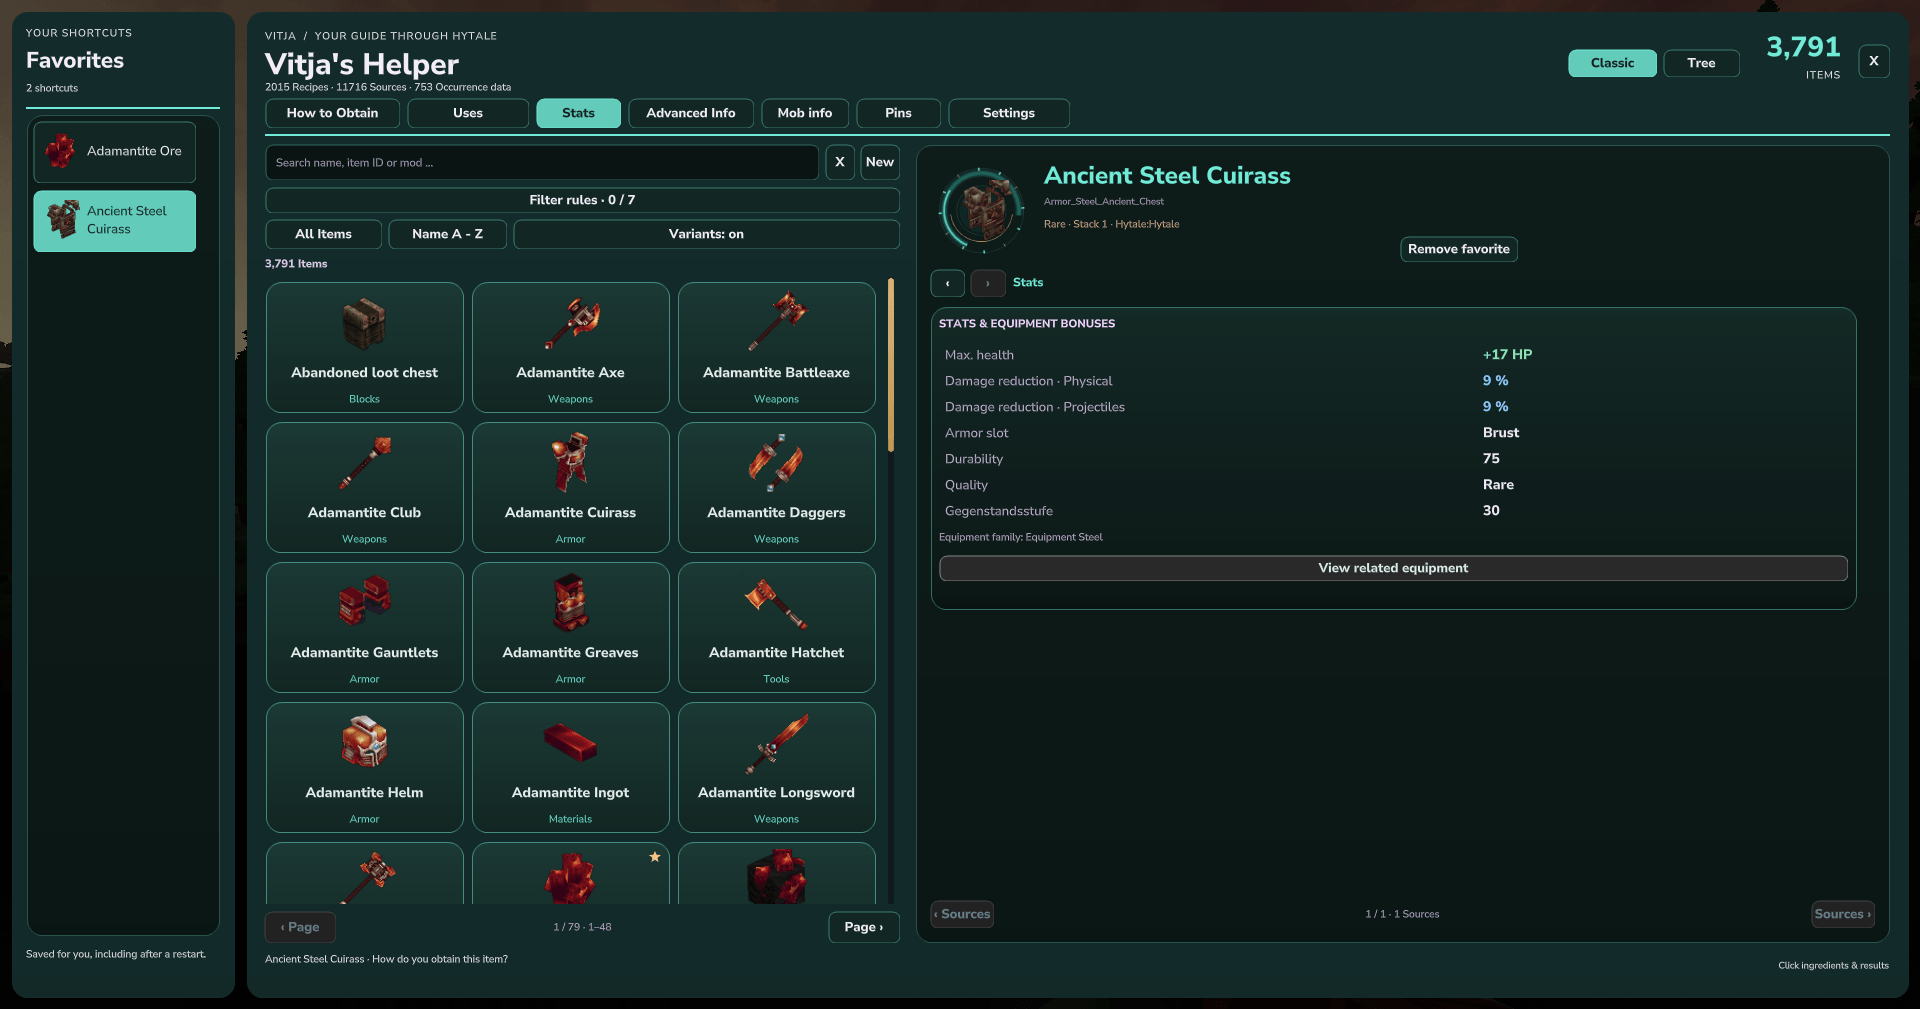Select the Adamantite Battleaxe item icon
1920x1009 pixels.
pos(777,323)
